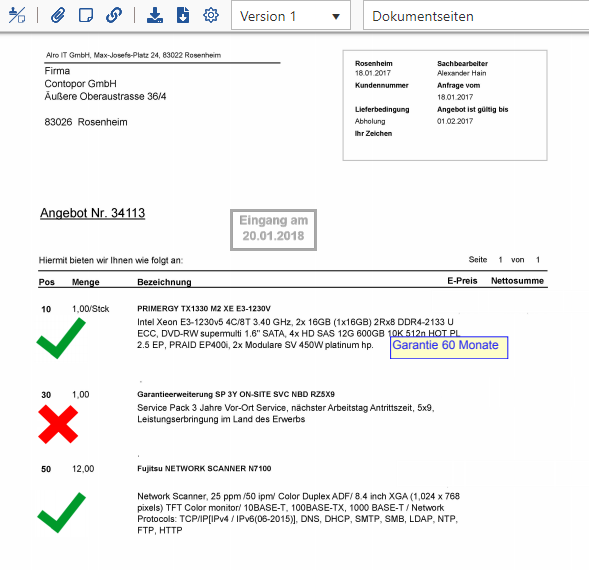Click the Lieferbedingung value Abholung

click(370, 121)
